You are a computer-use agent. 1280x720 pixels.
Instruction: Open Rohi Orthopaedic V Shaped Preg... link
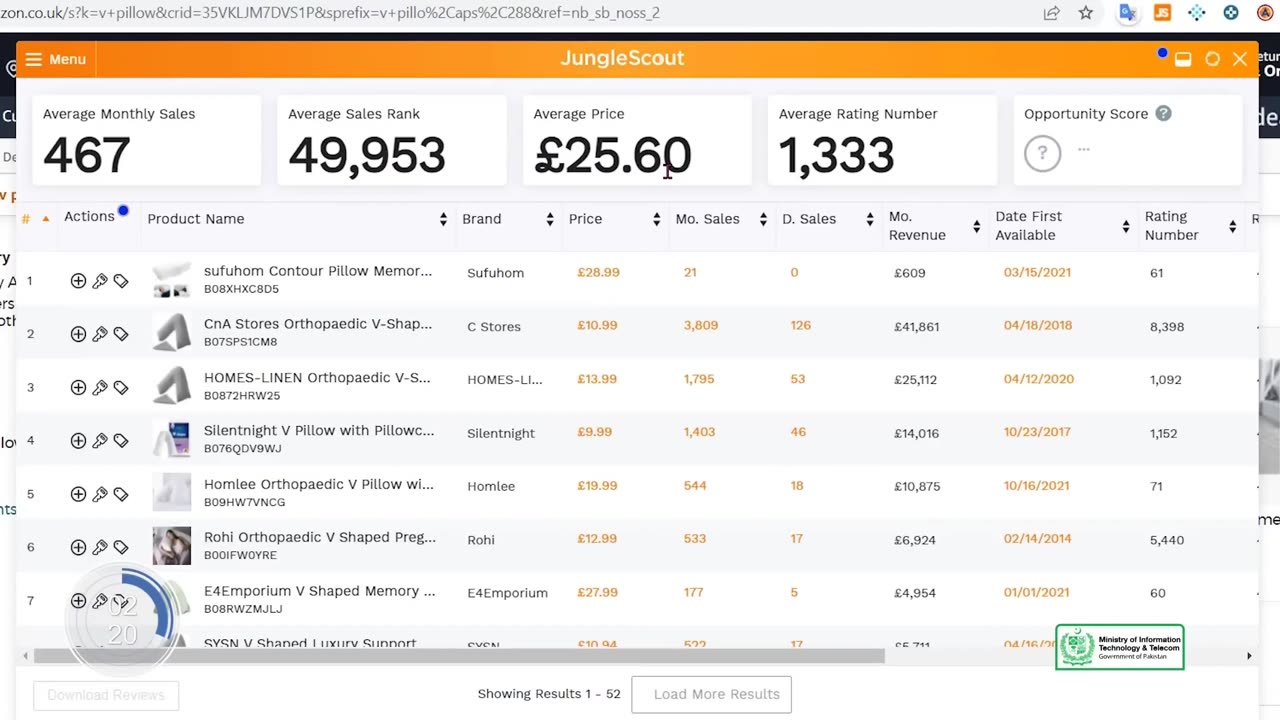tap(320, 537)
